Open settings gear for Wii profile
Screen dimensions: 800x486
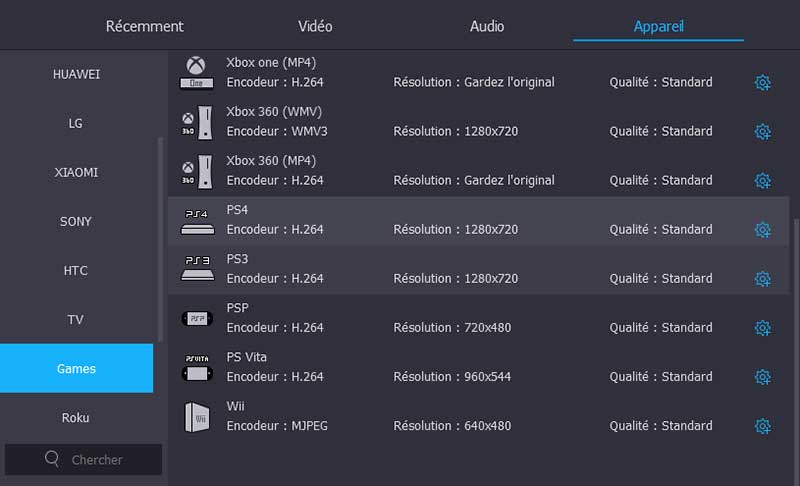[762, 426]
